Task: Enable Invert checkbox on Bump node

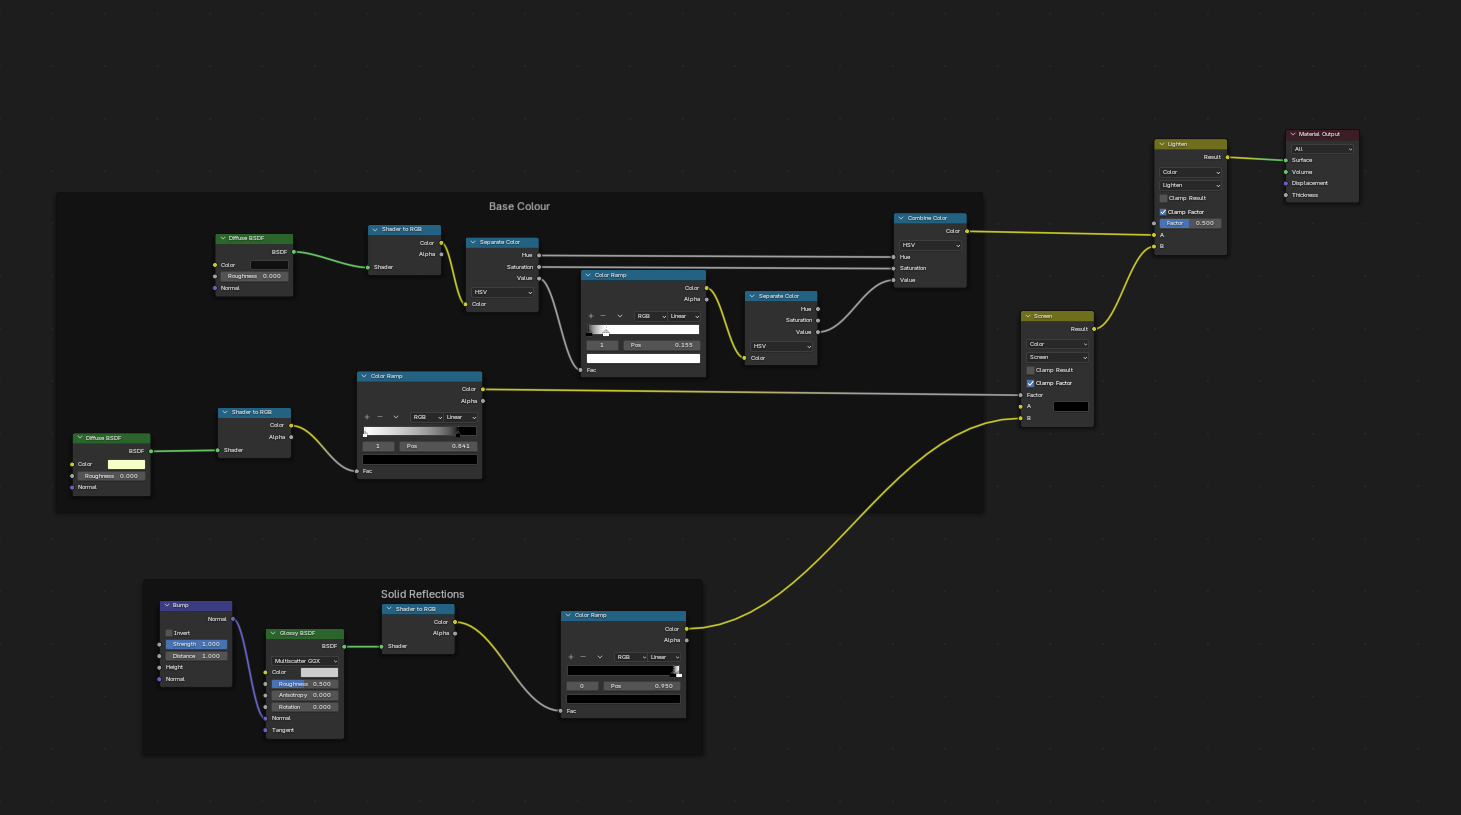Action: [169, 633]
